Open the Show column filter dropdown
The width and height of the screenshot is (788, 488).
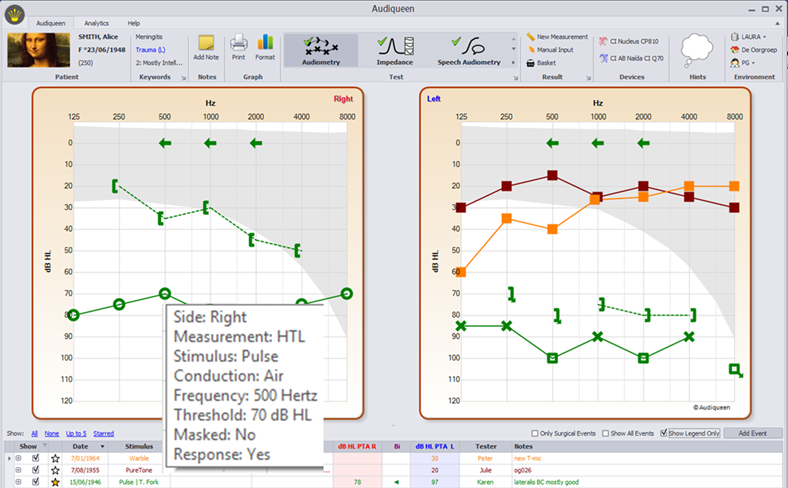[45, 446]
